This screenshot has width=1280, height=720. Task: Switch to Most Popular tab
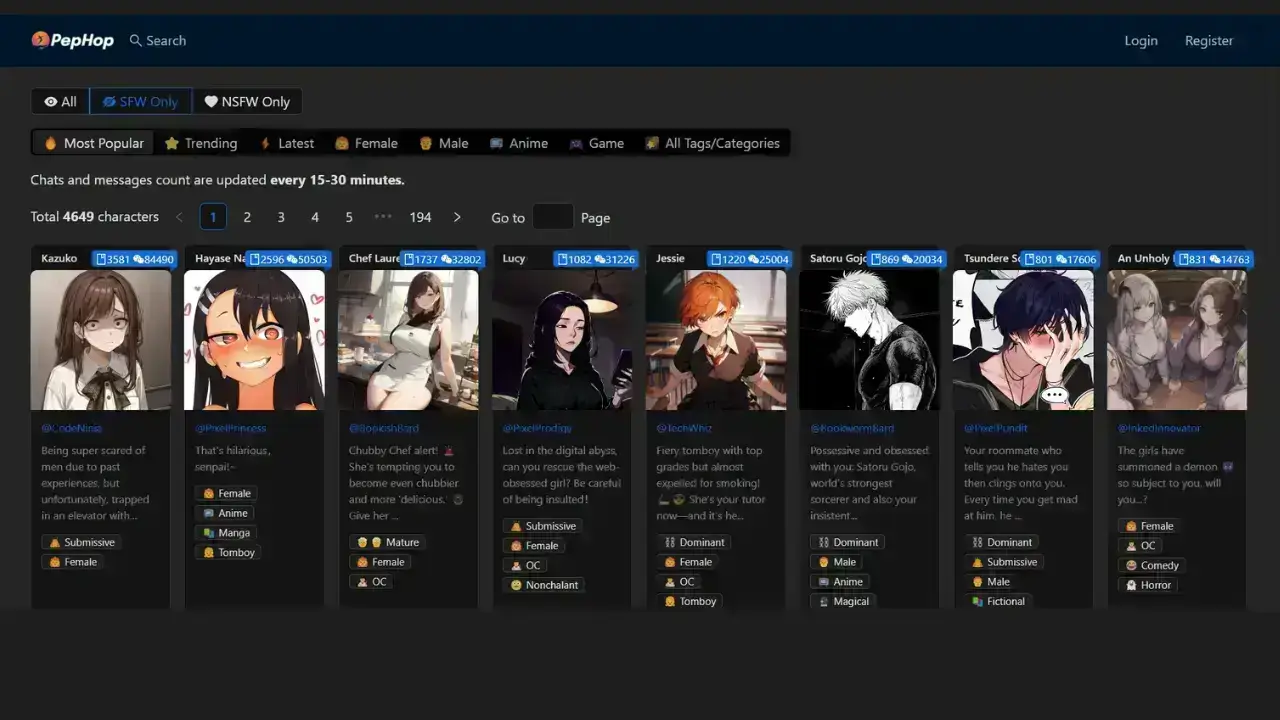pyautogui.click(x=94, y=143)
